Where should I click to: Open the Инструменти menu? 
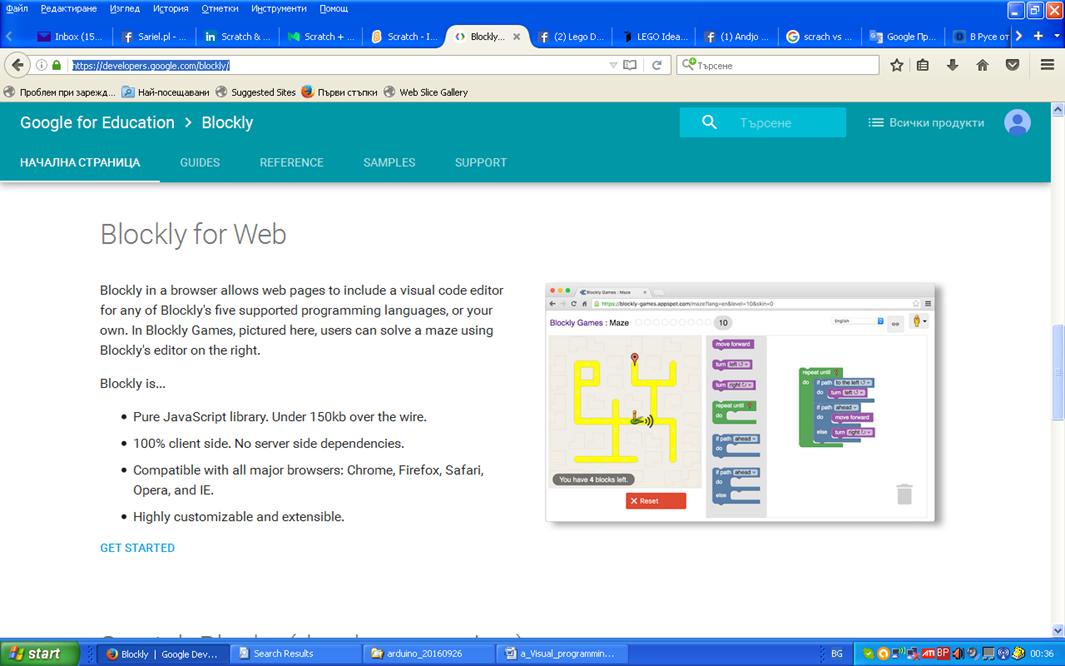coord(277,8)
